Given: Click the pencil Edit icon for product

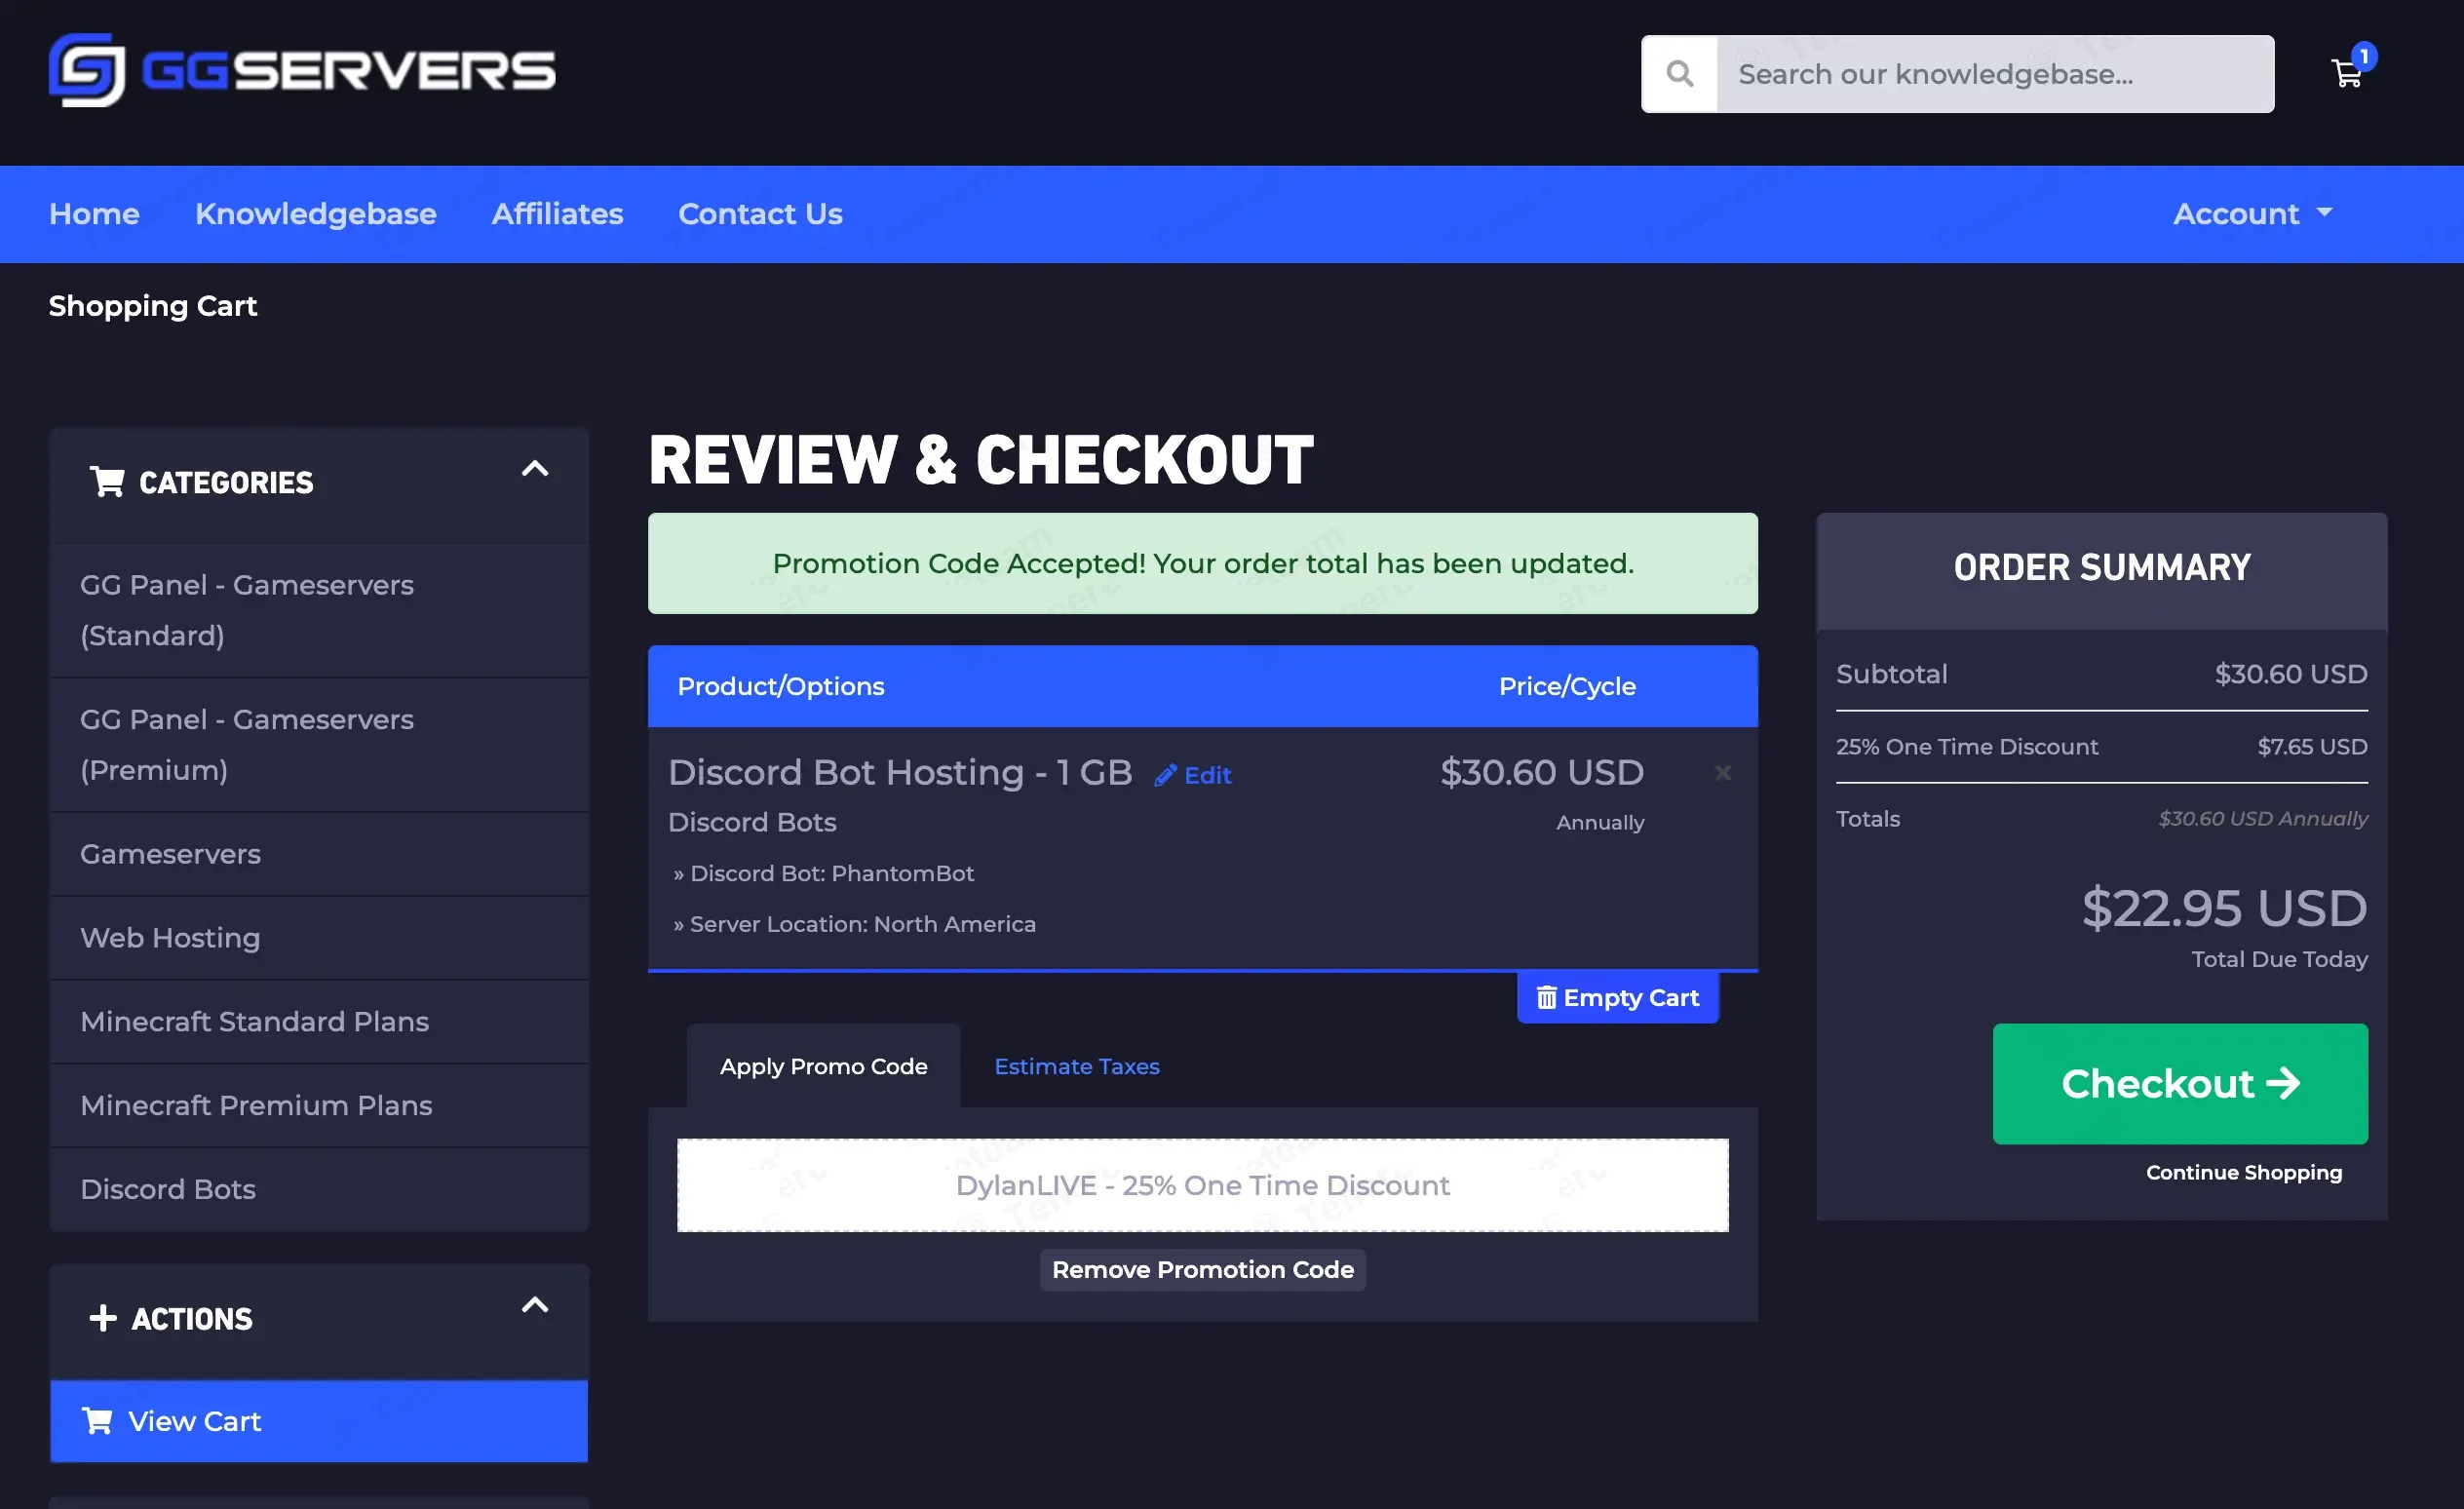Looking at the screenshot, I should tap(1165, 775).
